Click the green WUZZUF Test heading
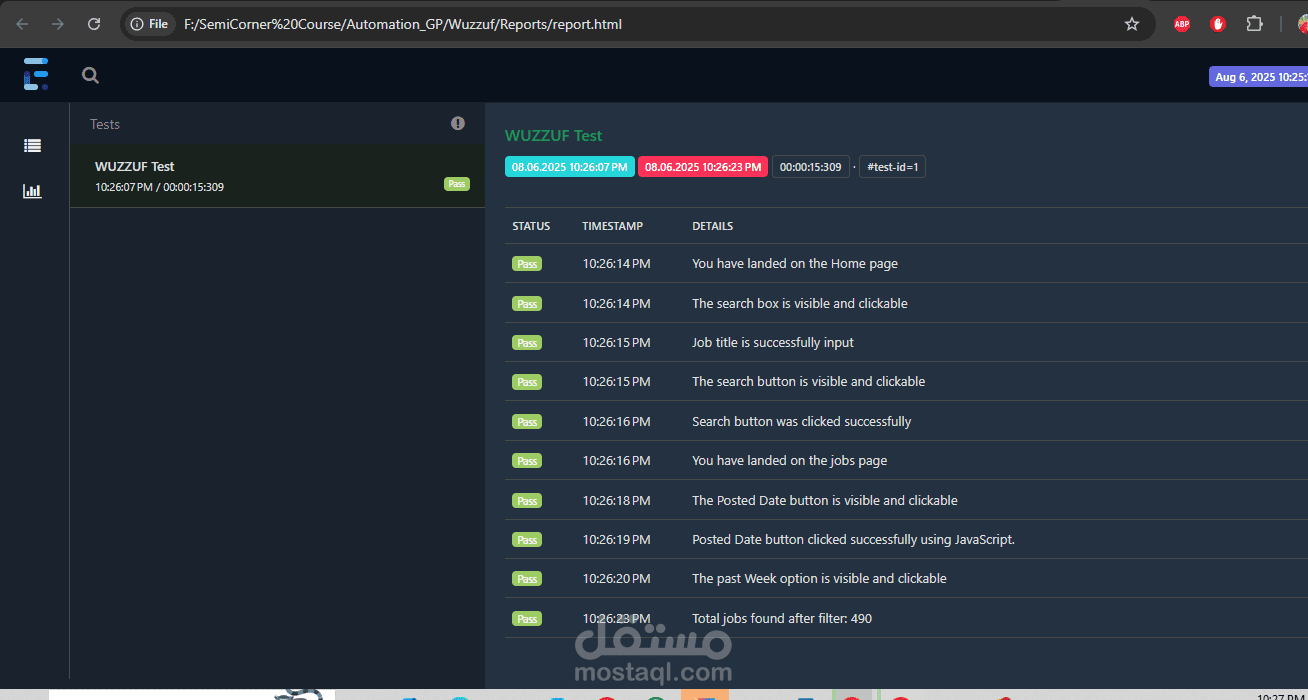 click(553, 136)
